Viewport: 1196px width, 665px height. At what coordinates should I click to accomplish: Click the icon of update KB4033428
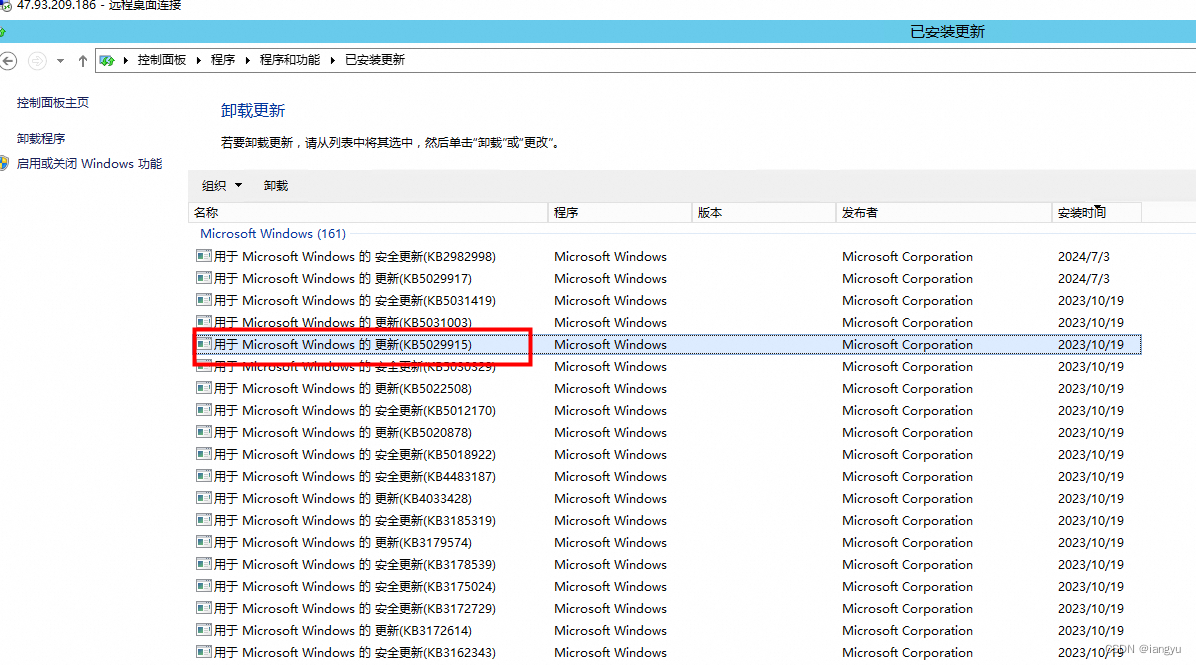(x=204, y=499)
